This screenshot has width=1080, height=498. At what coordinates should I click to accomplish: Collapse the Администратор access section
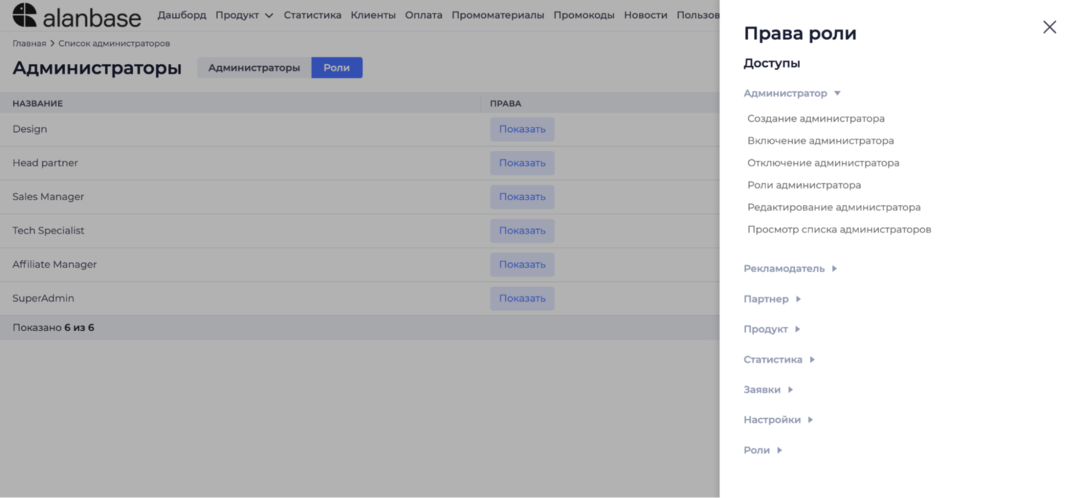click(792, 93)
